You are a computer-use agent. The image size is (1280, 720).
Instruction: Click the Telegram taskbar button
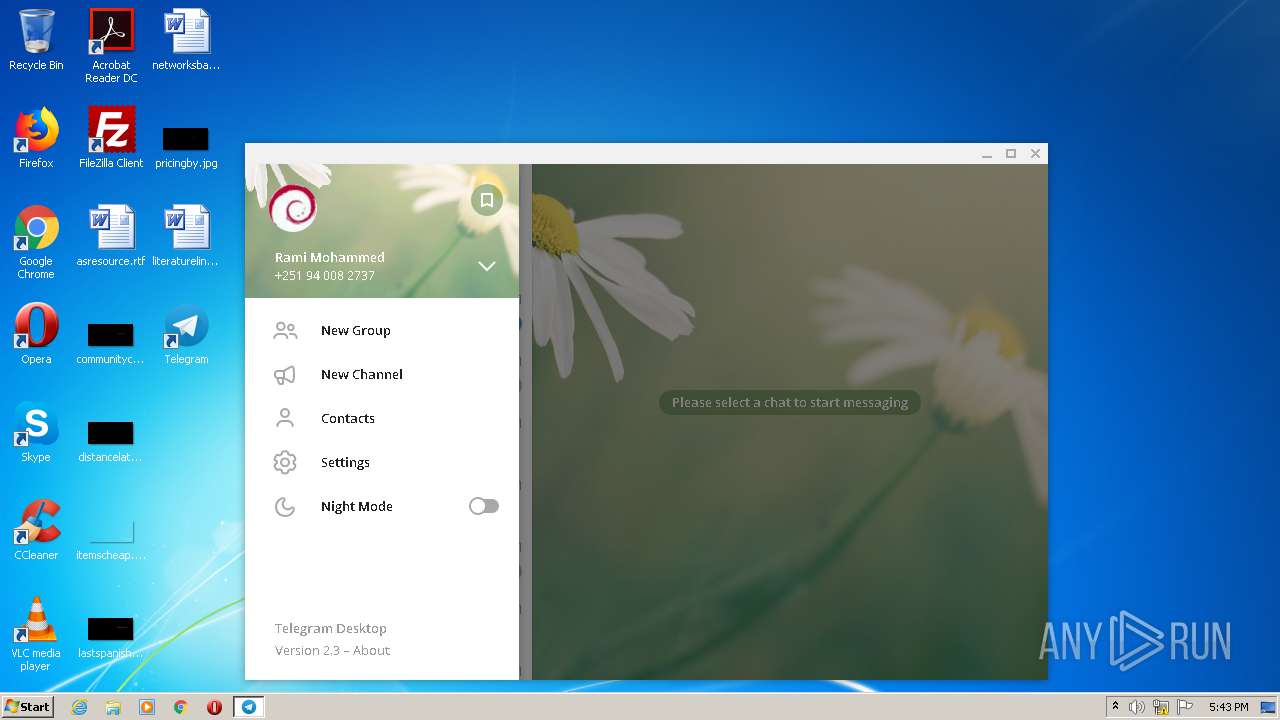(x=249, y=707)
